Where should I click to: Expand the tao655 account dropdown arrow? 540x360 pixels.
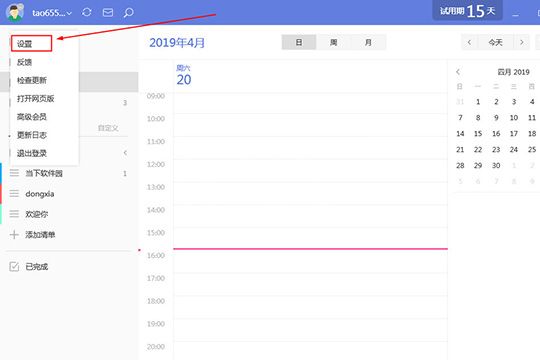click(x=70, y=13)
